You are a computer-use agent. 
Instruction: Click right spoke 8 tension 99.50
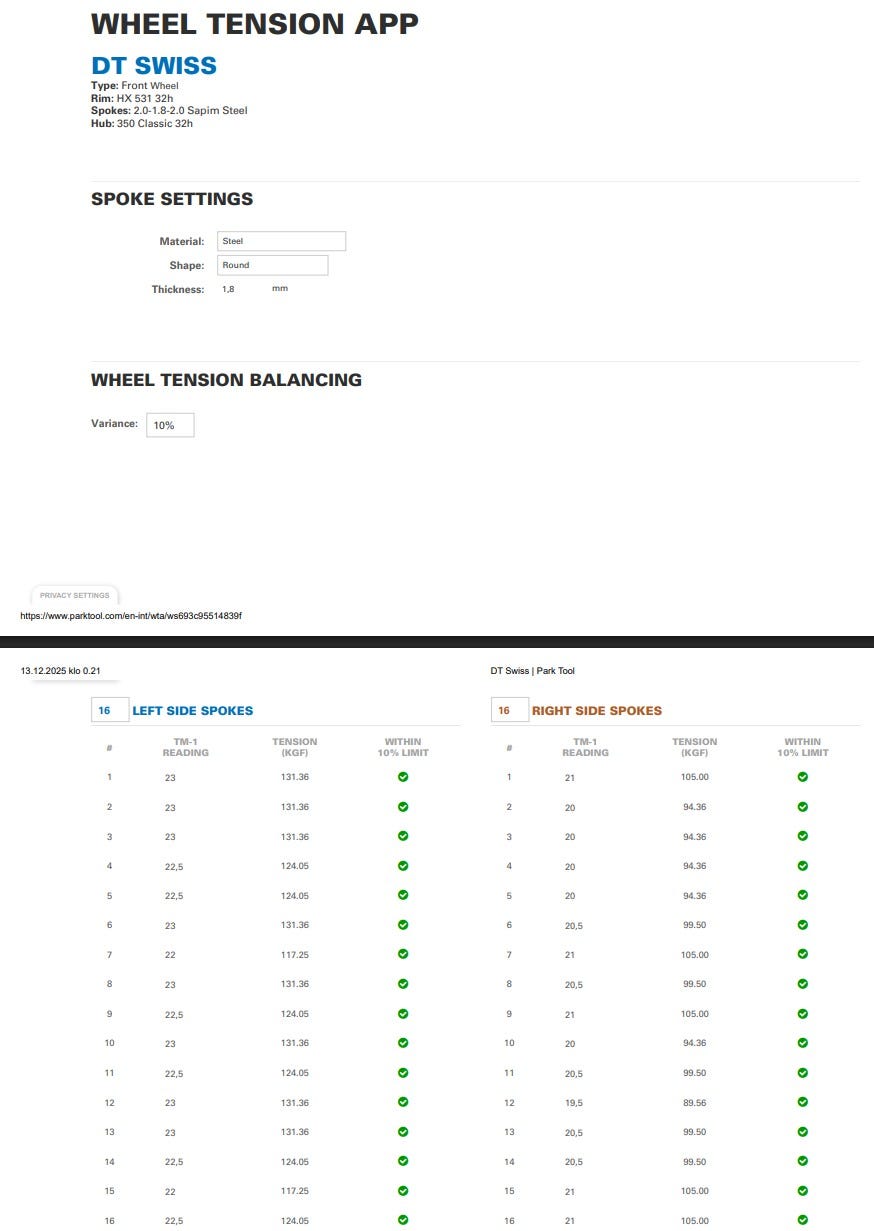(x=695, y=984)
